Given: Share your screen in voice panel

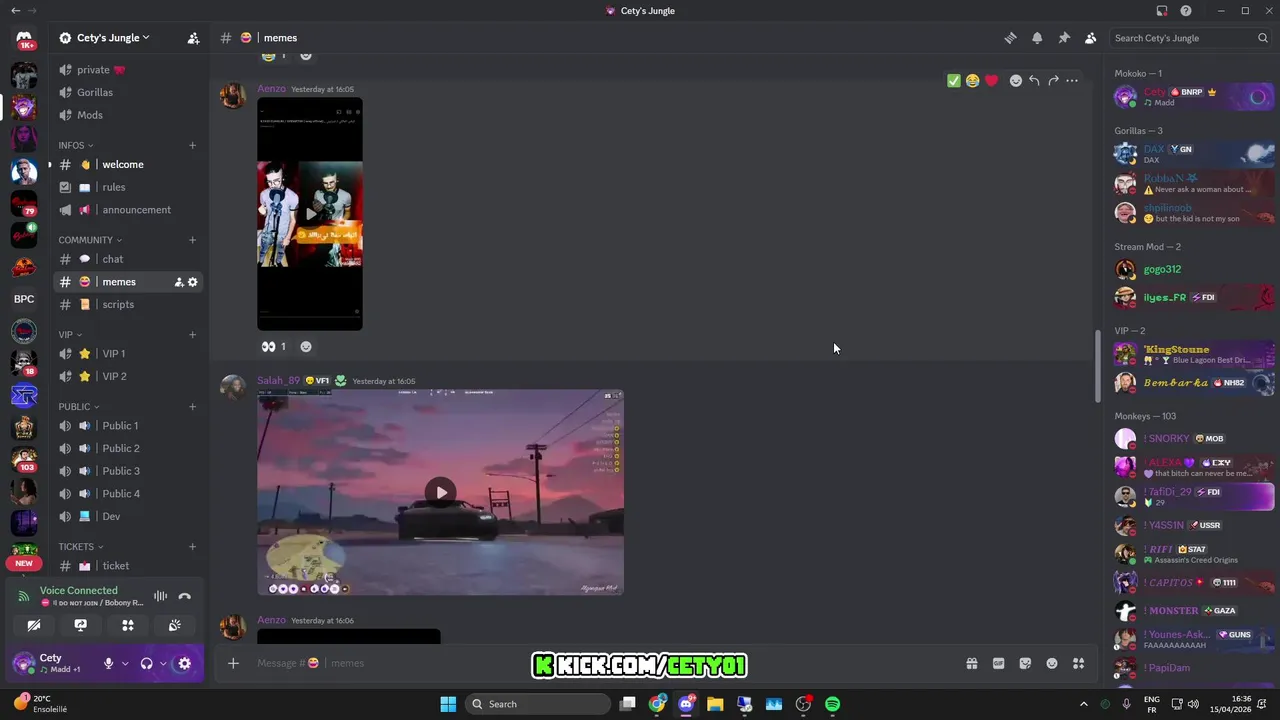Looking at the screenshot, I should (x=81, y=625).
